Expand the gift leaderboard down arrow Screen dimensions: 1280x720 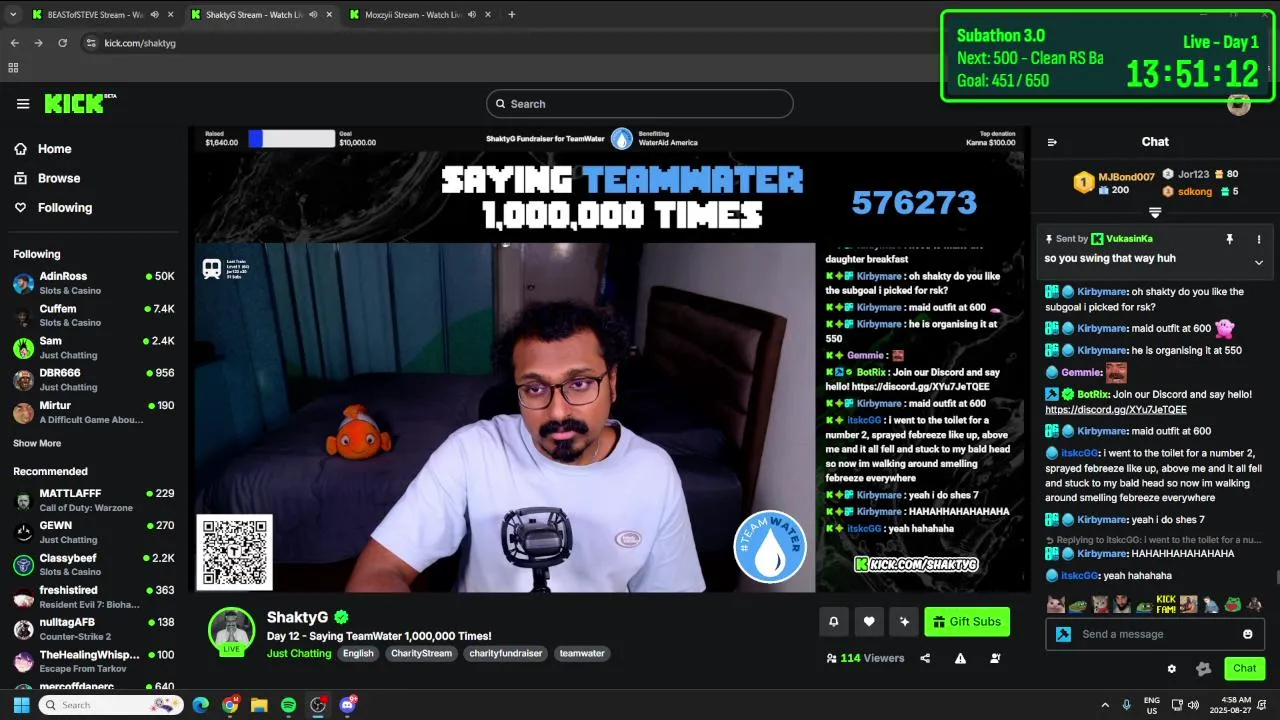click(x=1155, y=213)
